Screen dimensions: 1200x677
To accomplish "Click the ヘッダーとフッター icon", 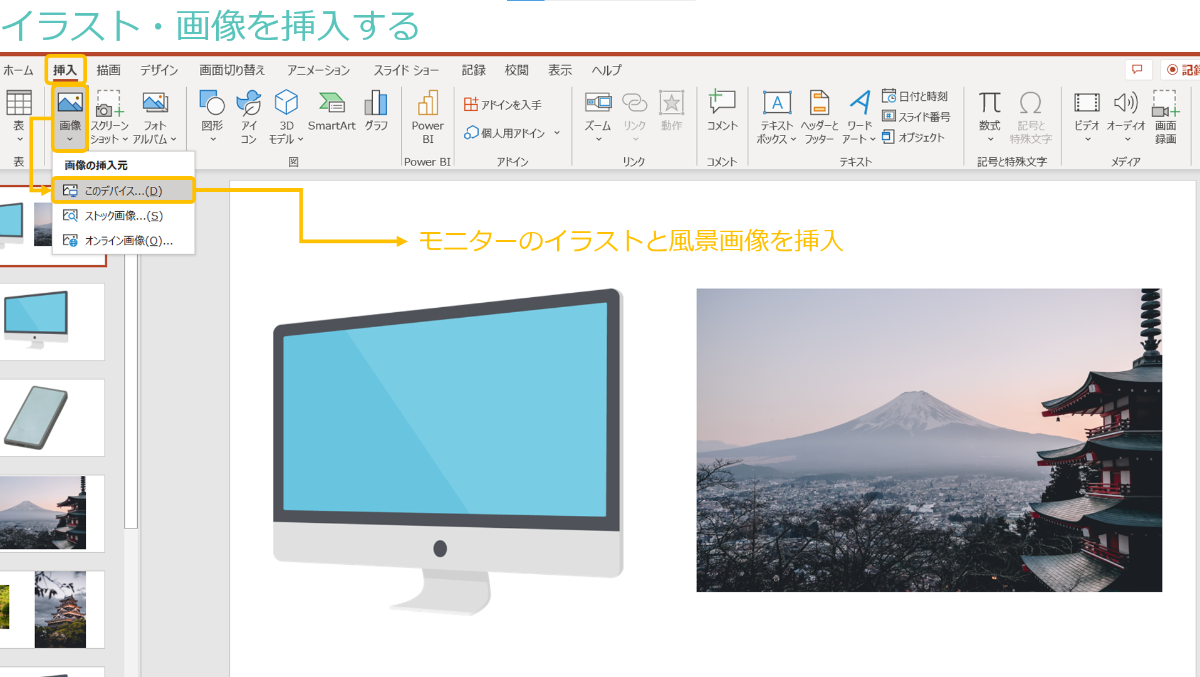I will coord(819,115).
